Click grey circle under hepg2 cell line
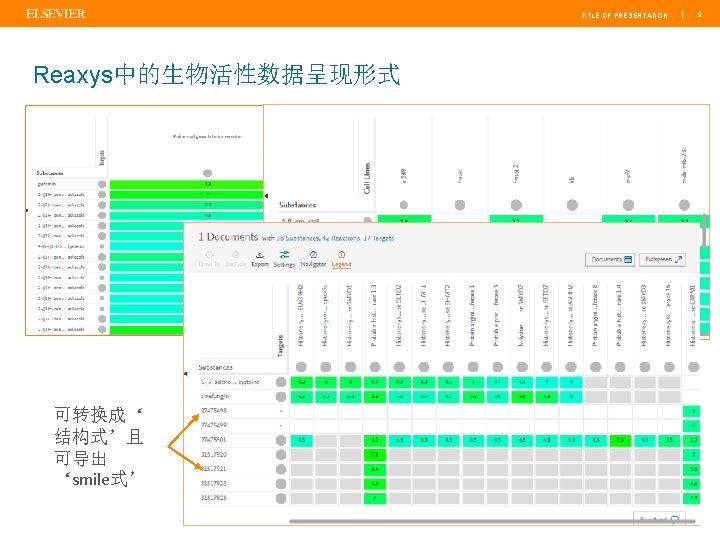 click(x=516, y=205)
